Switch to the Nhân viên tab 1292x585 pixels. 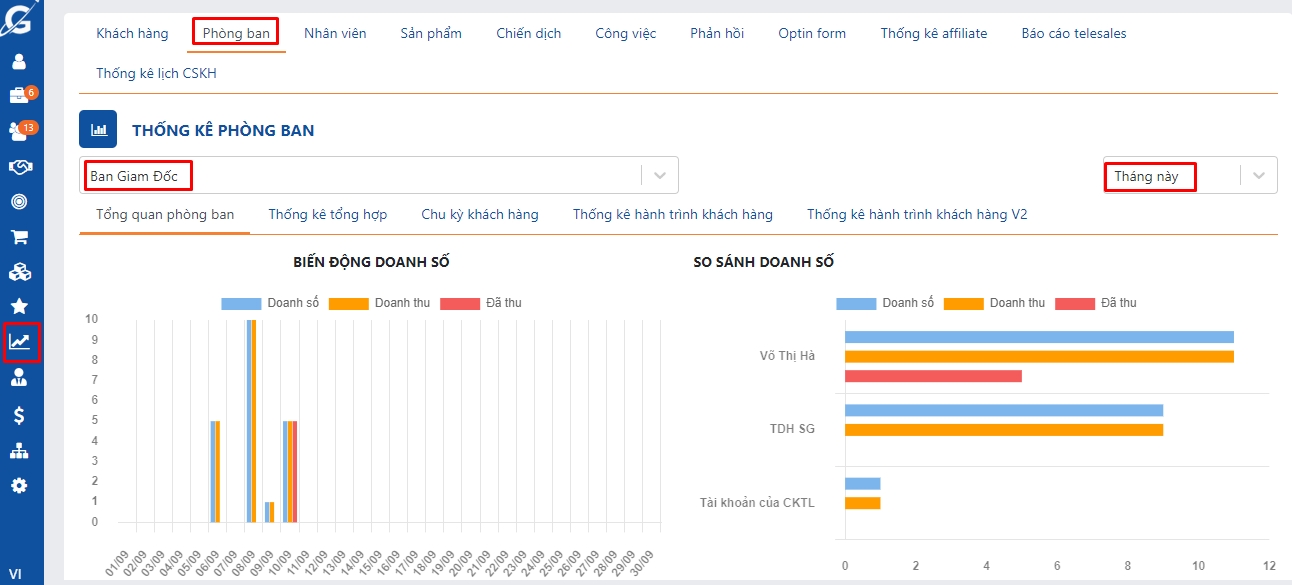[x=335, y=33]
